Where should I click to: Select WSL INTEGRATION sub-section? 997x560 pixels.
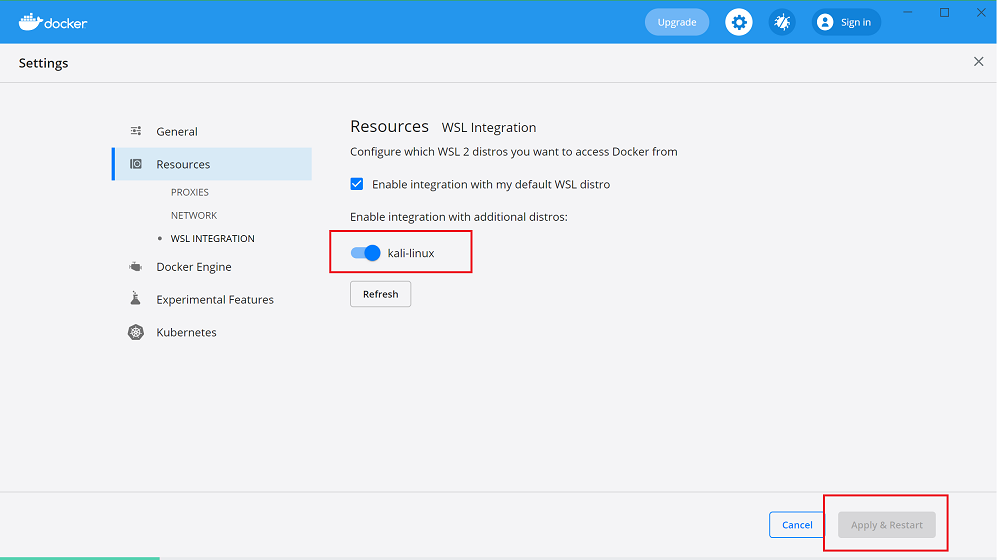pos(212,238)
